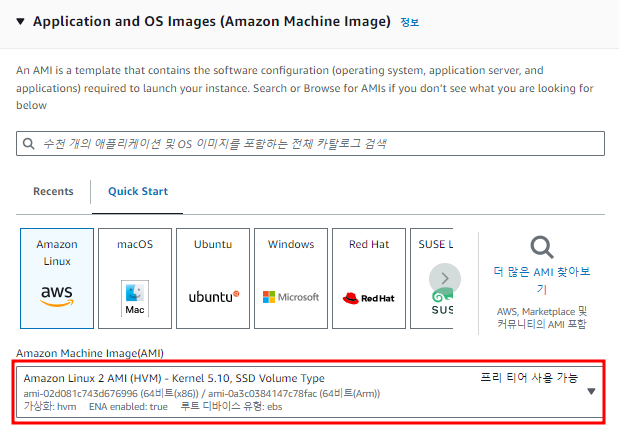619x433 pixels.
Task: Click the 프리 티어 사용 가능 label
Action: coord(529,378)
